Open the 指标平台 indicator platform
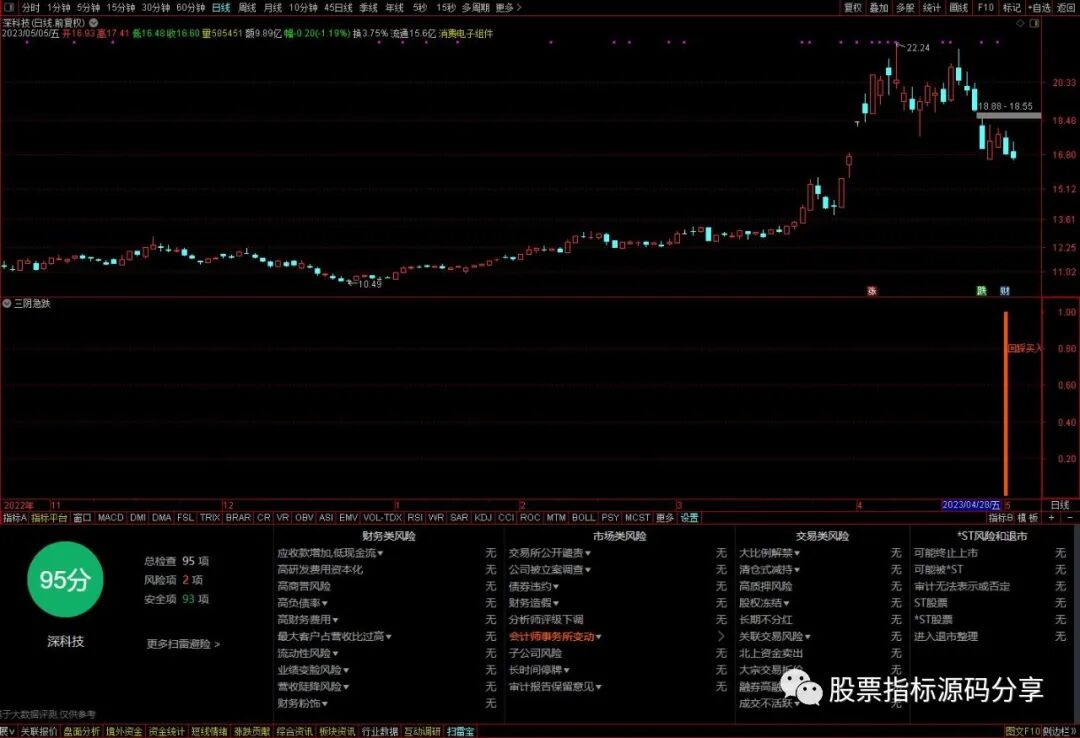1080x738 pixels. (50, 517)
